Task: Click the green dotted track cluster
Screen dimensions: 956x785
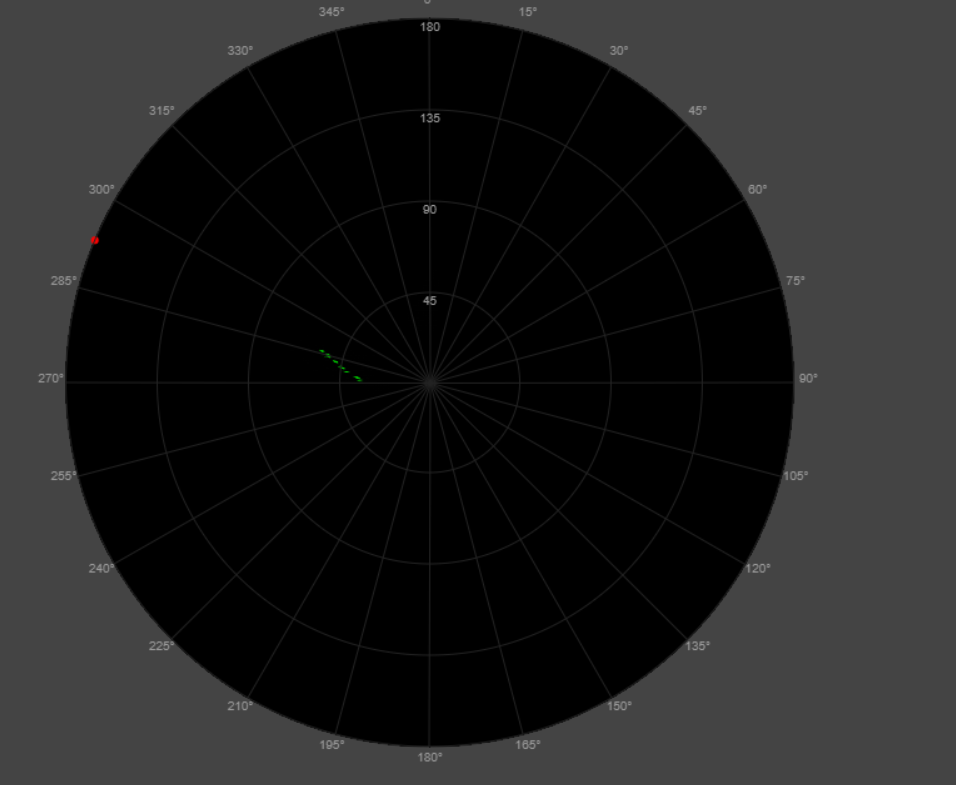Action: click(x=341, y=366)
